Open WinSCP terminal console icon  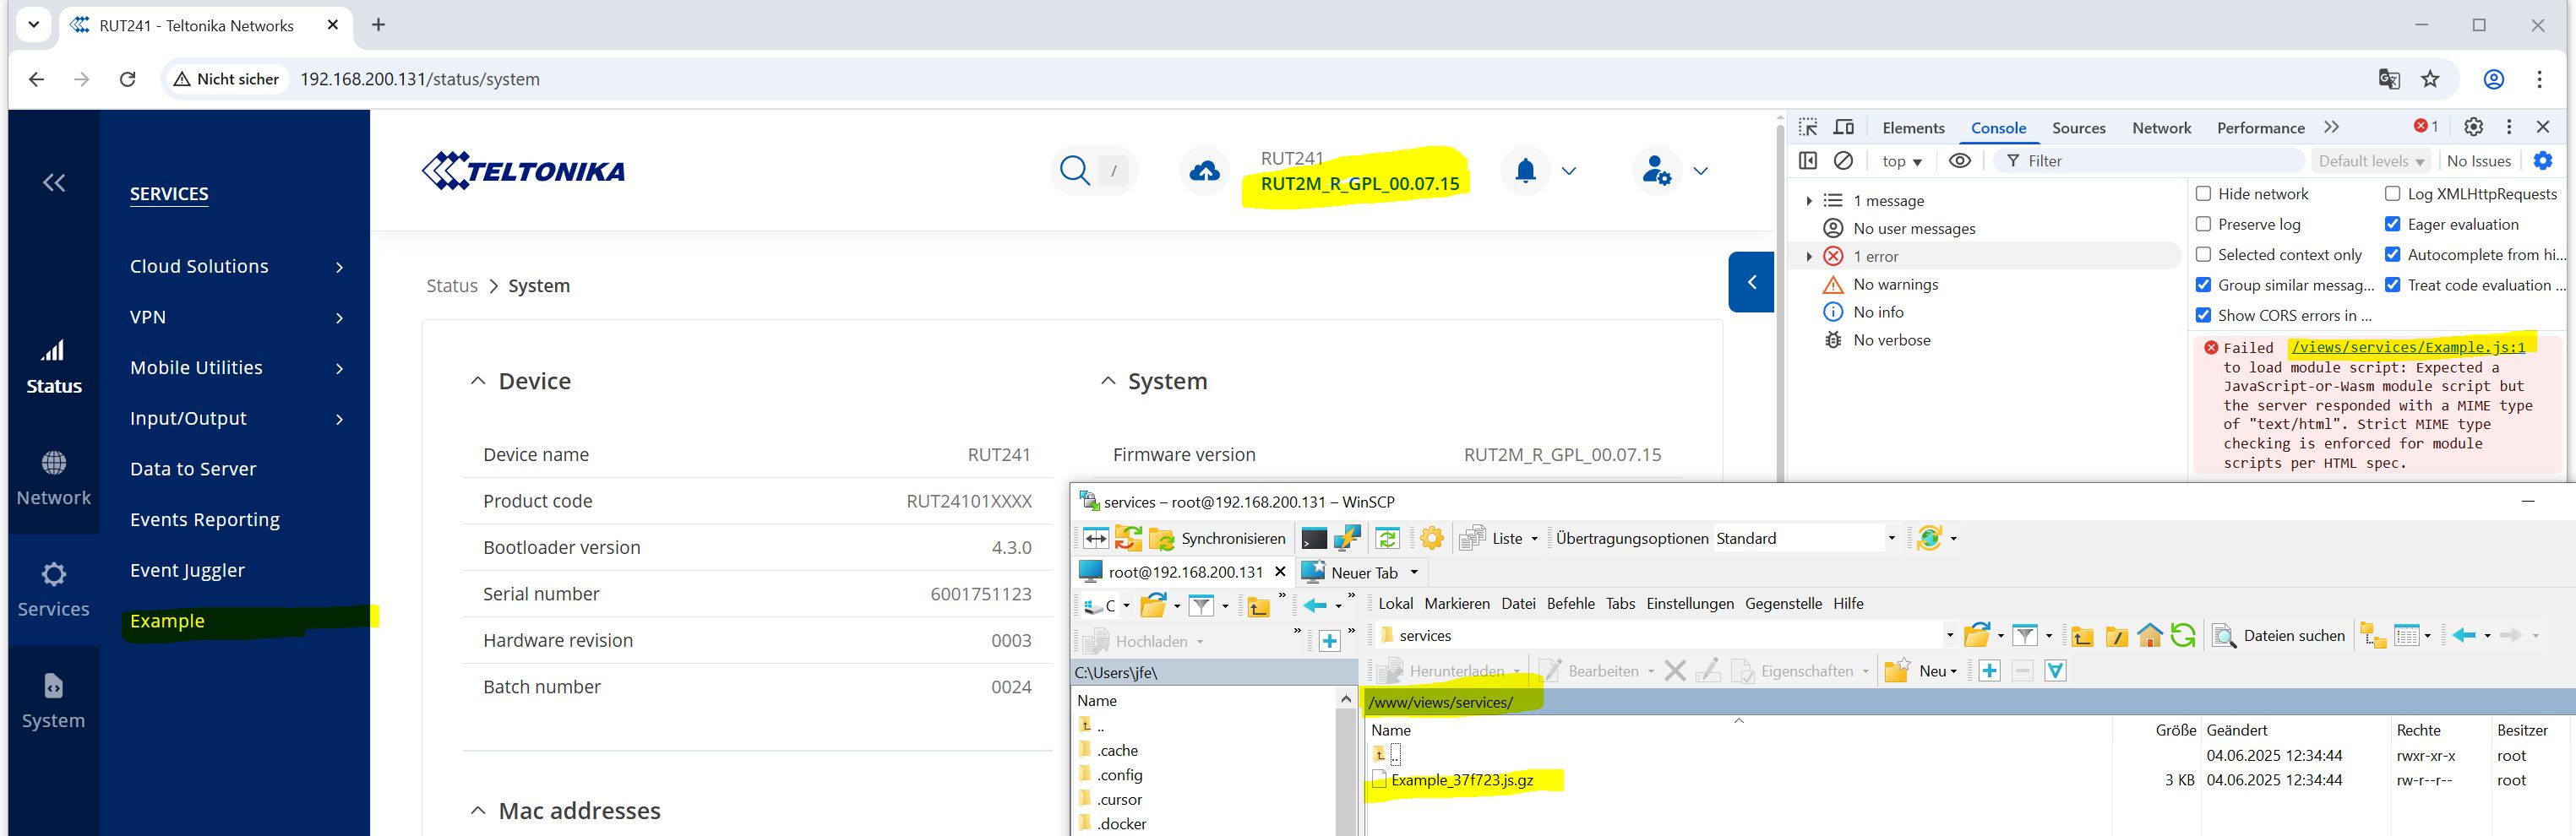(x=1314, y=539)
